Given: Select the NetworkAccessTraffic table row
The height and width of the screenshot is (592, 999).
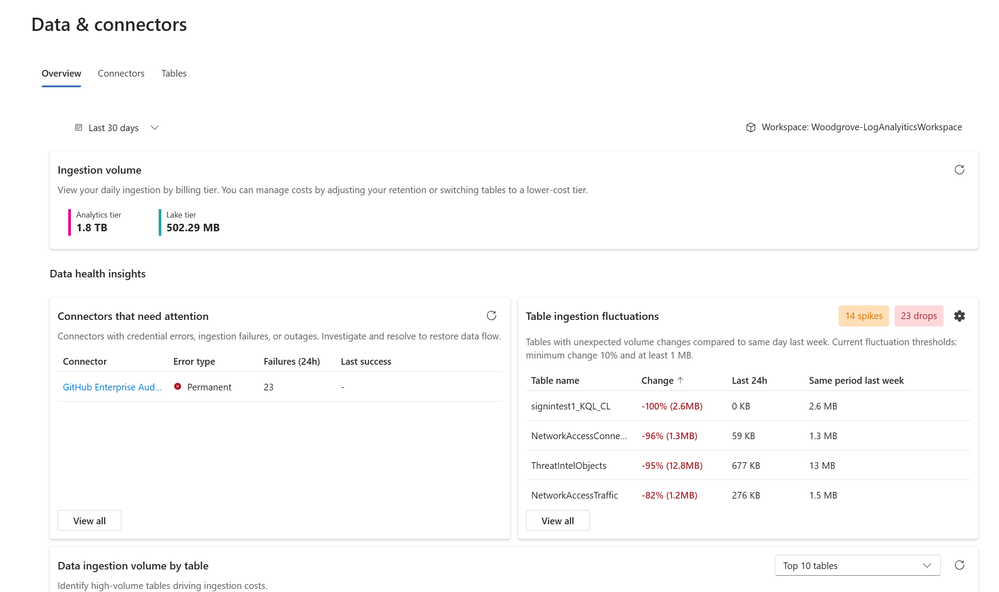Looking at the screenshot, I should (748, 495).
